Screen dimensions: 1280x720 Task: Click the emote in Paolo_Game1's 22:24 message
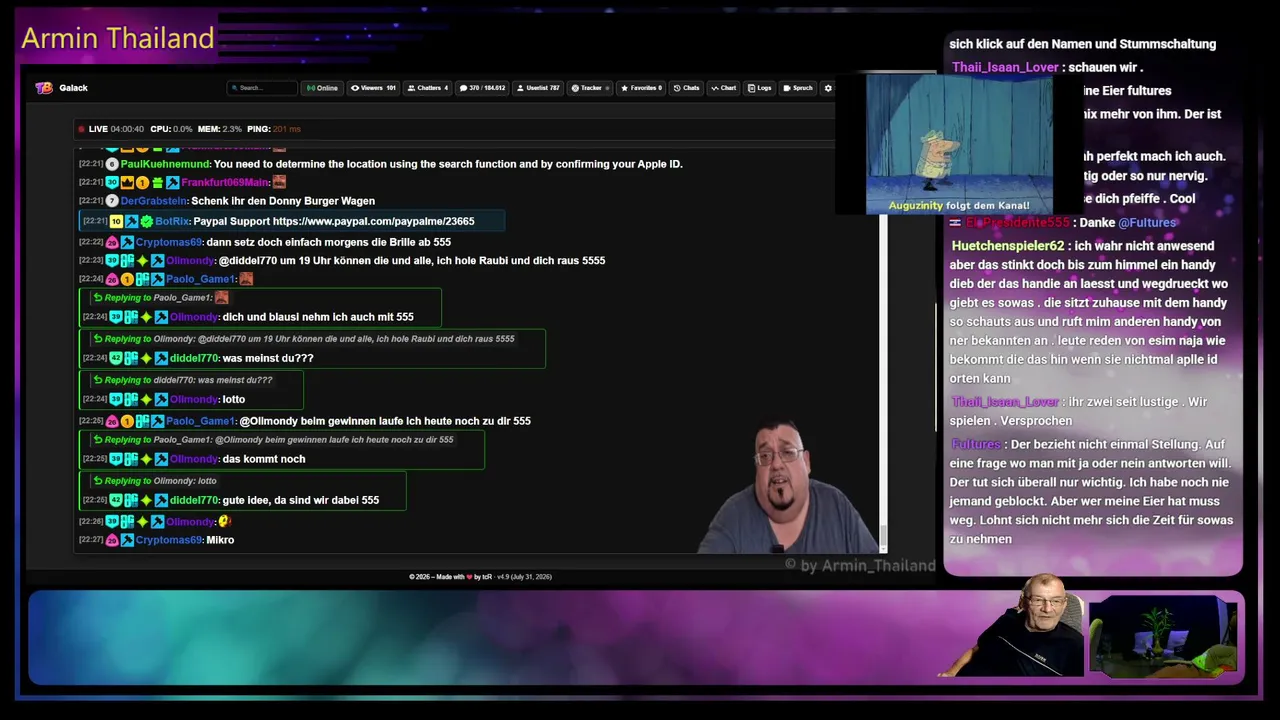tap(246, 279)
